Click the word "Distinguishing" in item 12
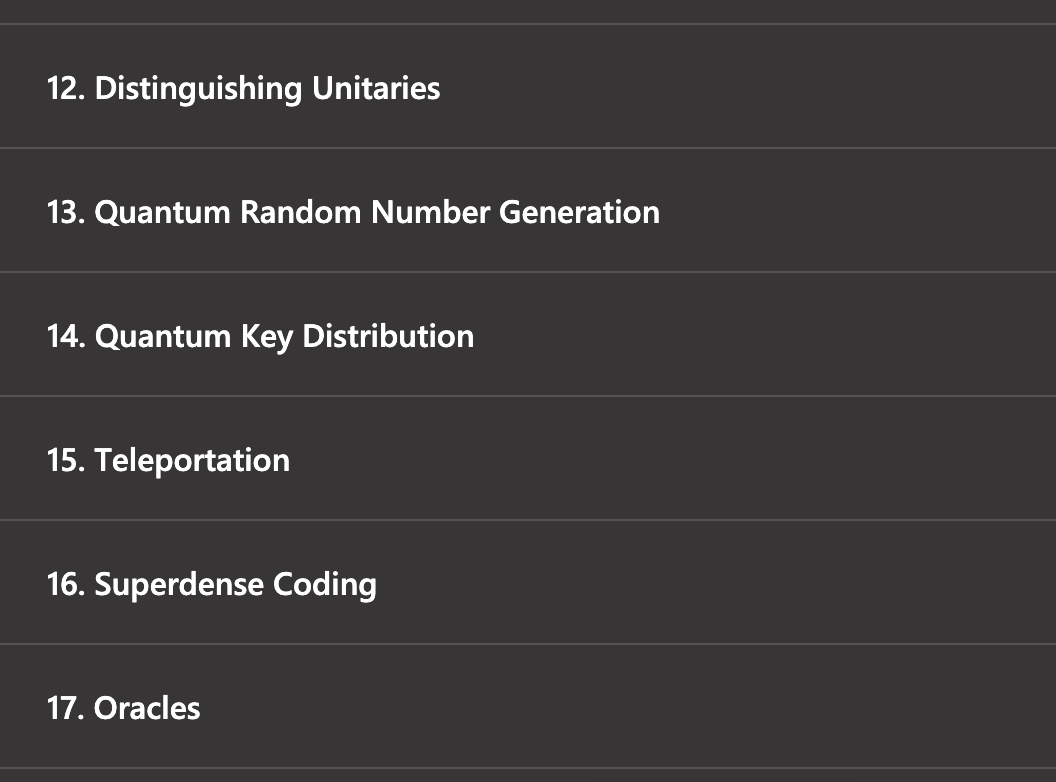The image size is (1056, 782). tap(198, 89)
